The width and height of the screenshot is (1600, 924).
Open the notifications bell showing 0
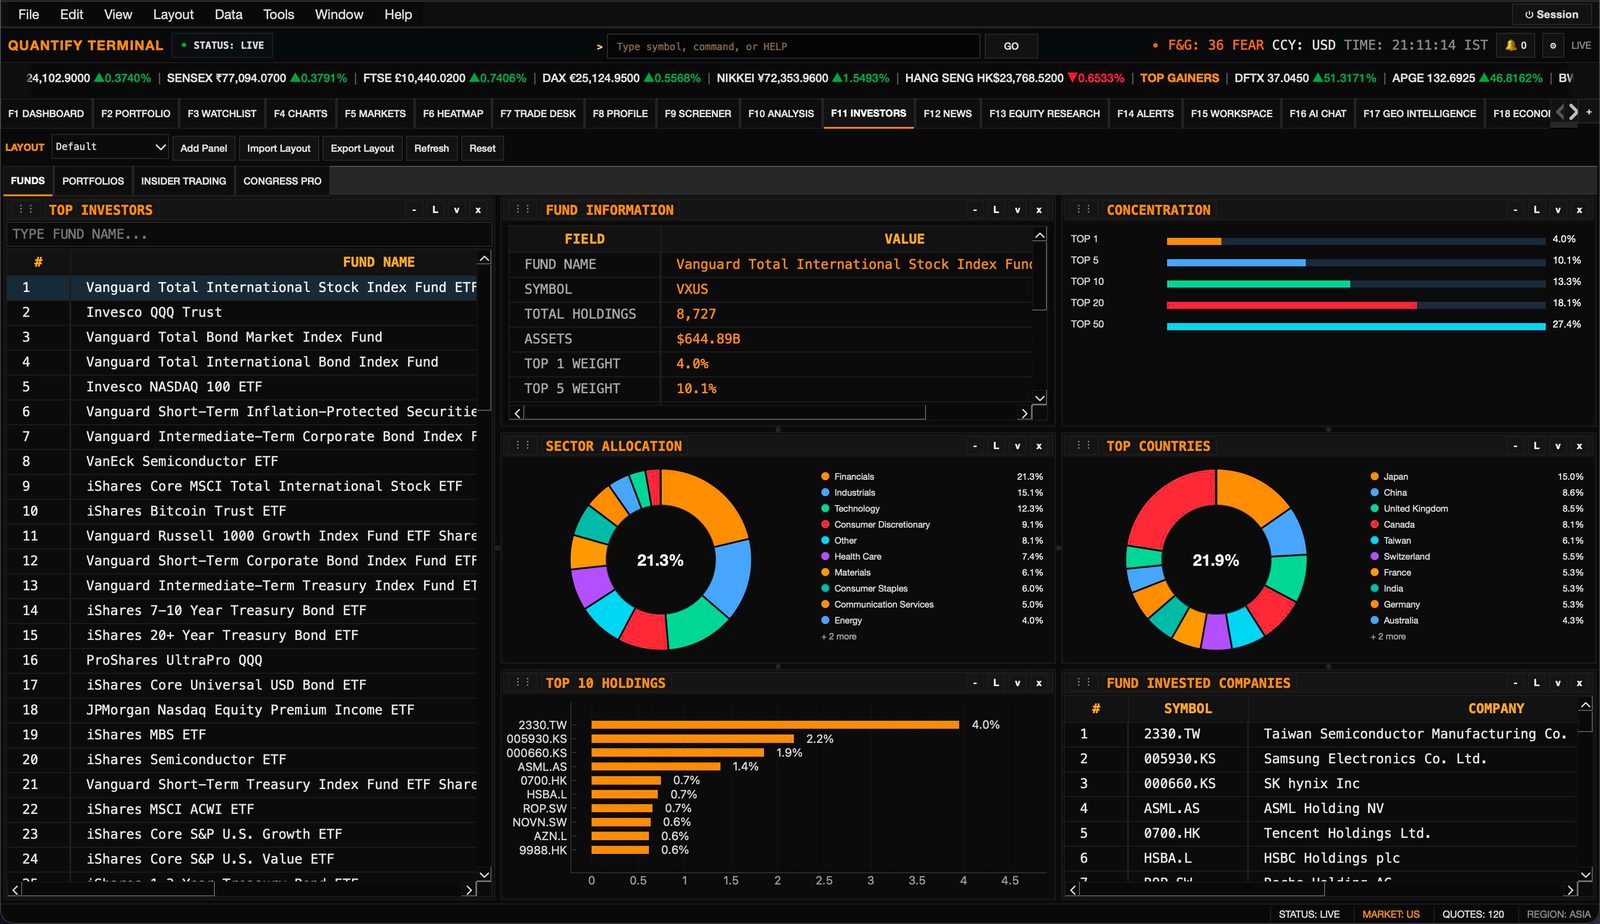[1516, 45]
